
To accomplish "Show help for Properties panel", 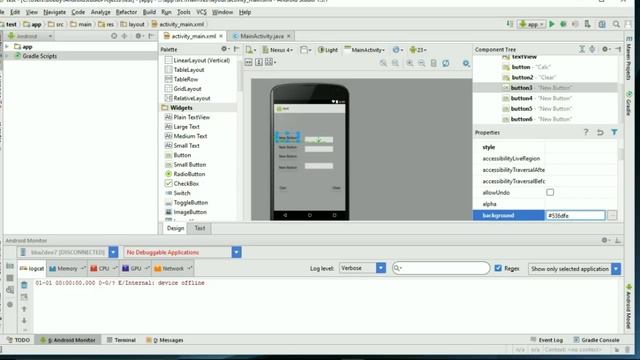I will point(586,132).
